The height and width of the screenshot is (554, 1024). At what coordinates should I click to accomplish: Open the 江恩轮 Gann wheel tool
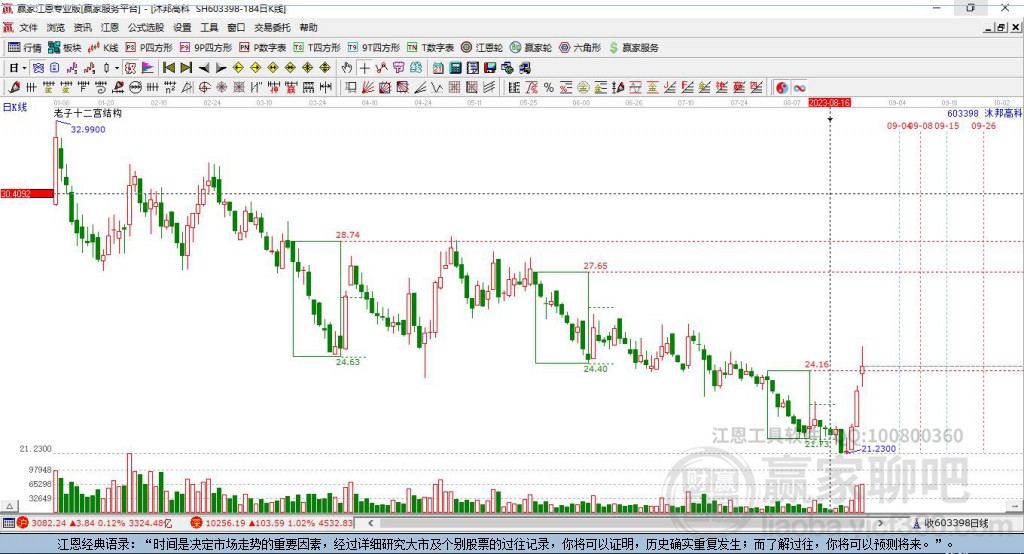click(x=482, y=48)
